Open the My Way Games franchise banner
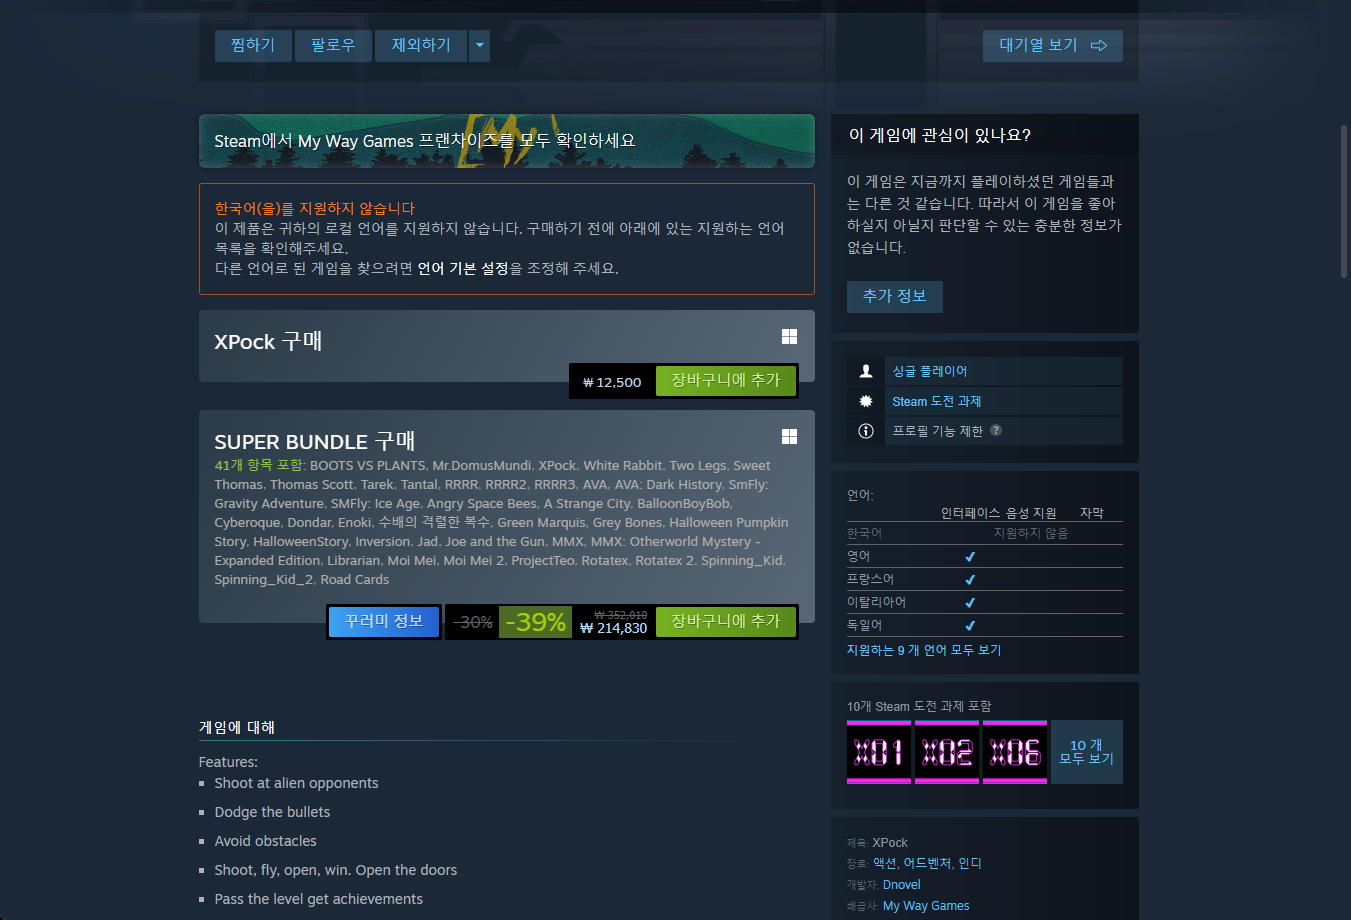The image size is (1351, 920). (x=507, y=141)
